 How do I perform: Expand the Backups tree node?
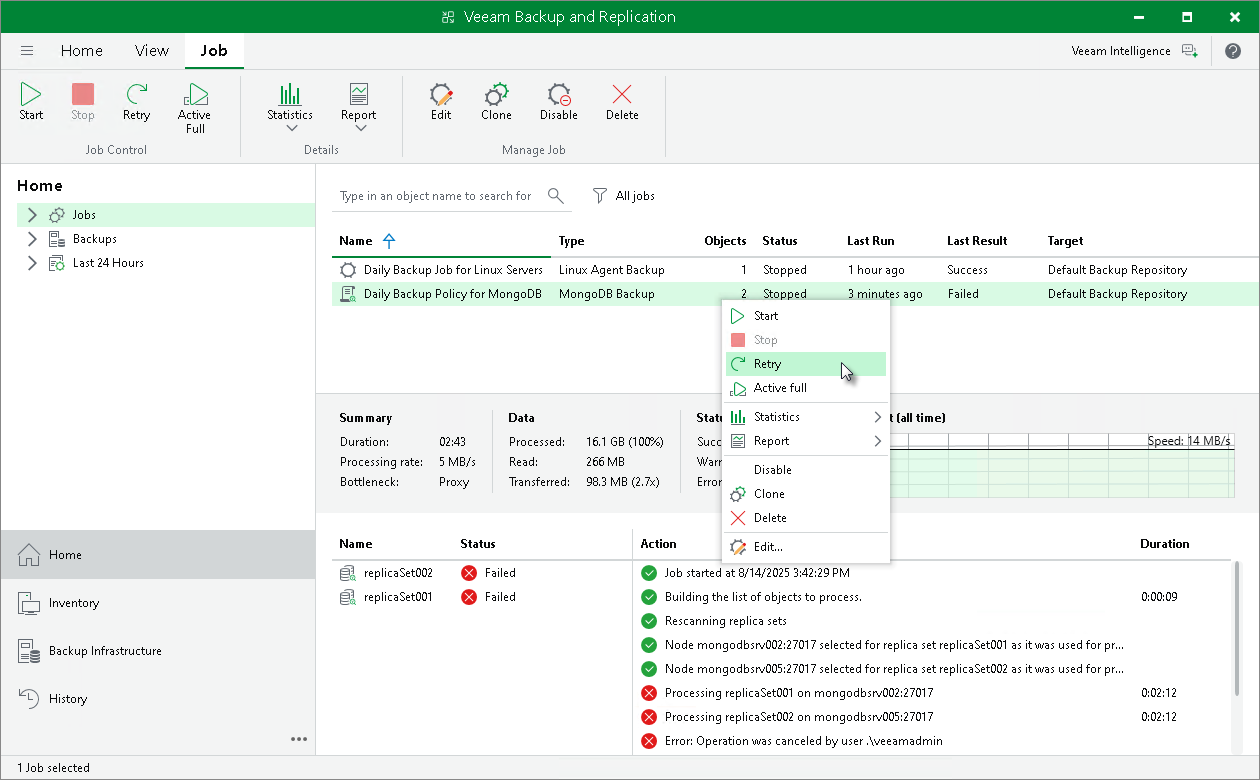click(31, 238)
